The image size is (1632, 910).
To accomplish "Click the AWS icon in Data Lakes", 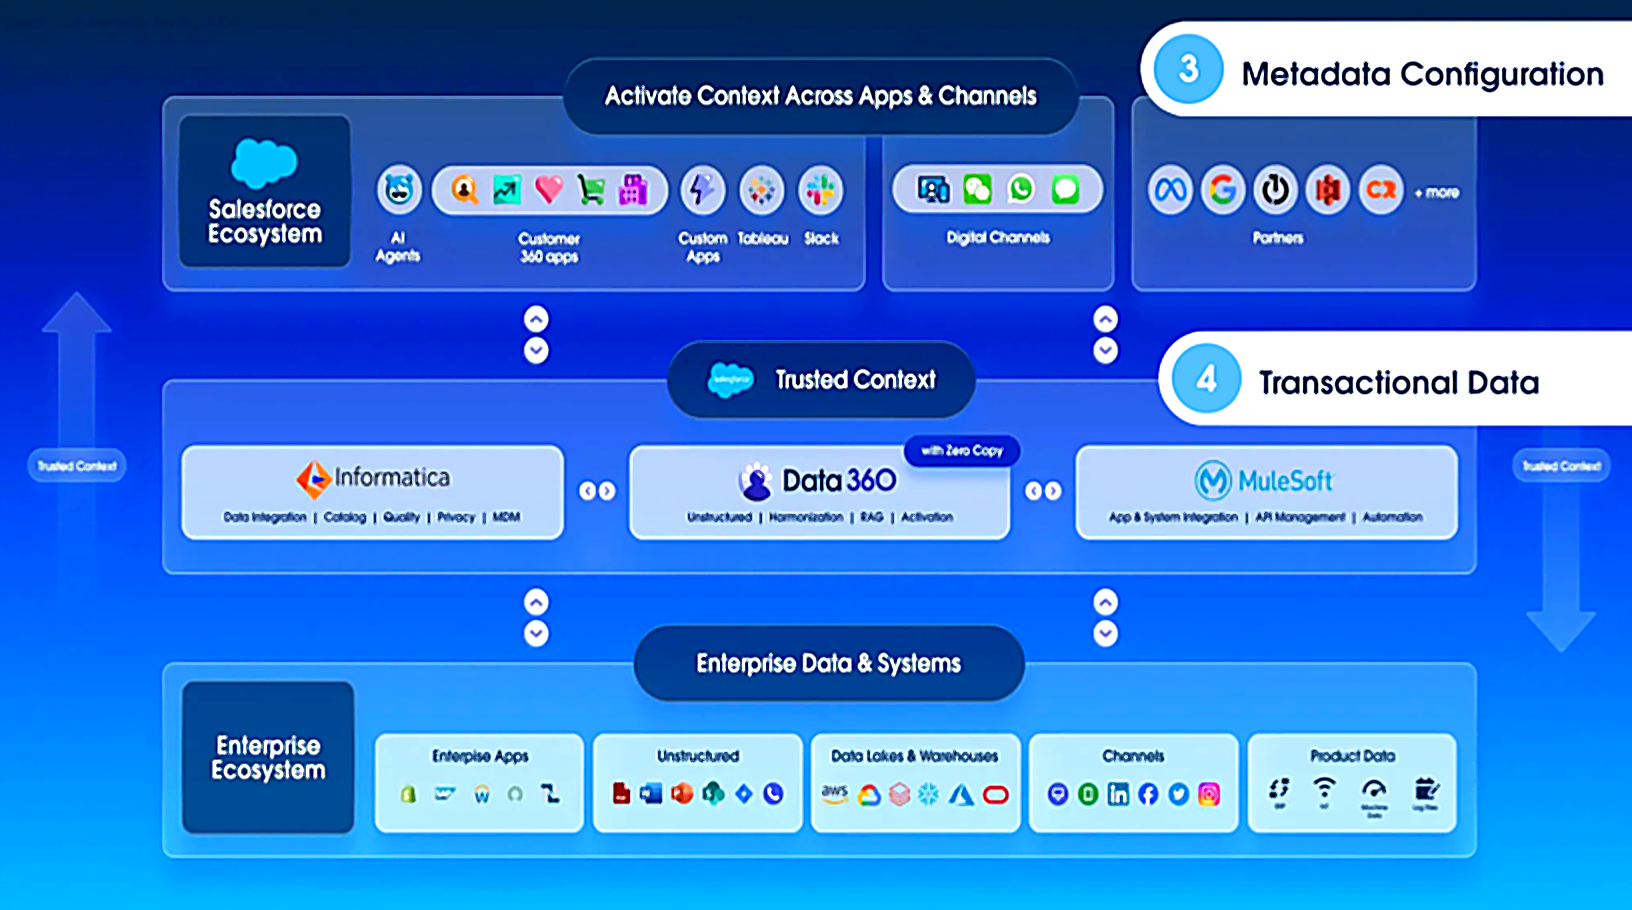I will [x=834, y=794].
